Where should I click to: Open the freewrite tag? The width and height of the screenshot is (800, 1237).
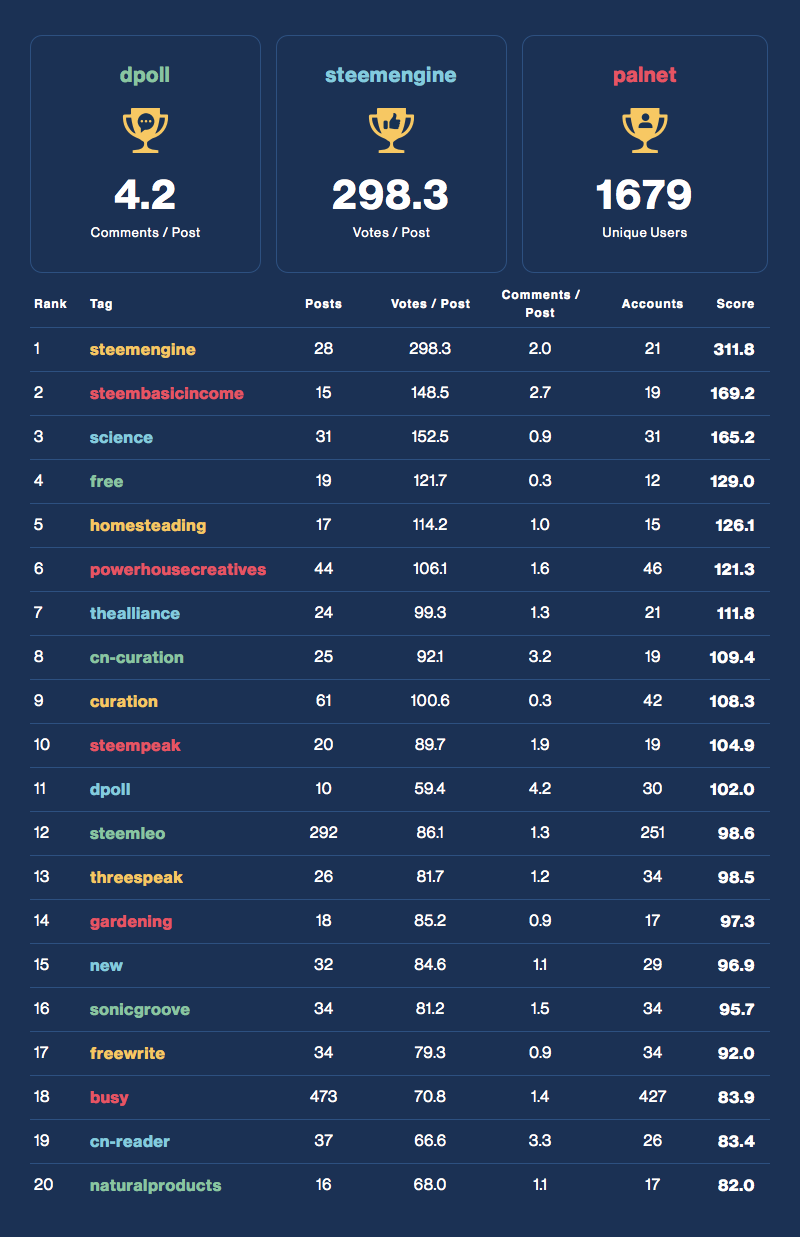pyautogui.click(x=127, y=1053)
